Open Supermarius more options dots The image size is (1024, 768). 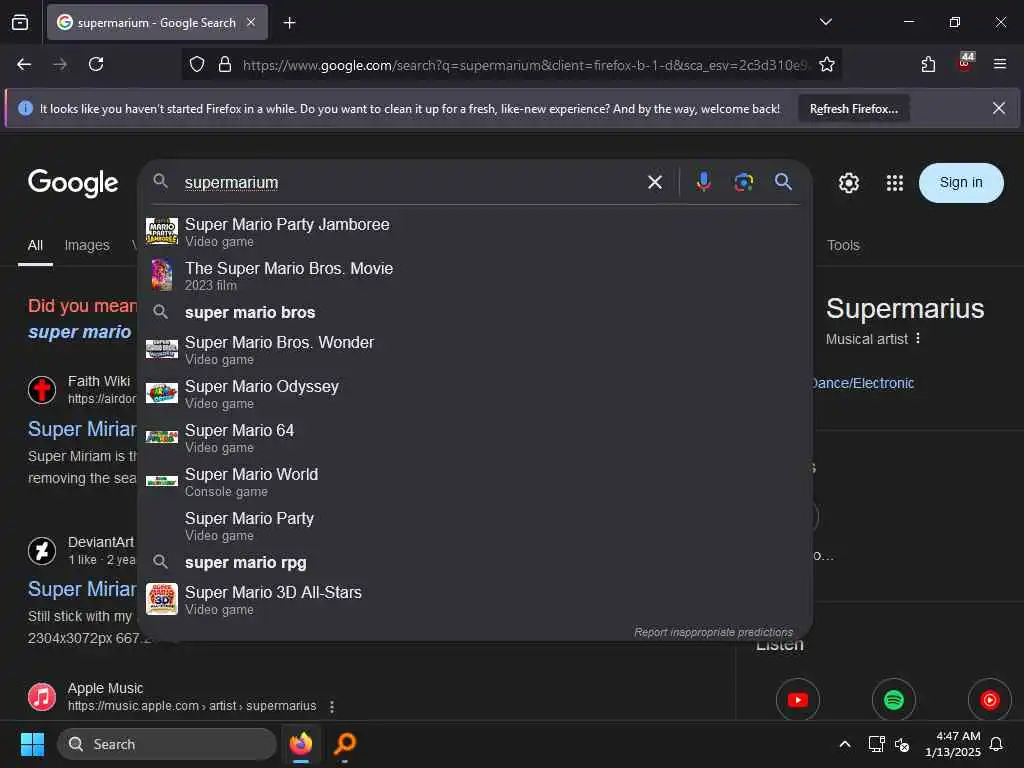pos(918,338)
